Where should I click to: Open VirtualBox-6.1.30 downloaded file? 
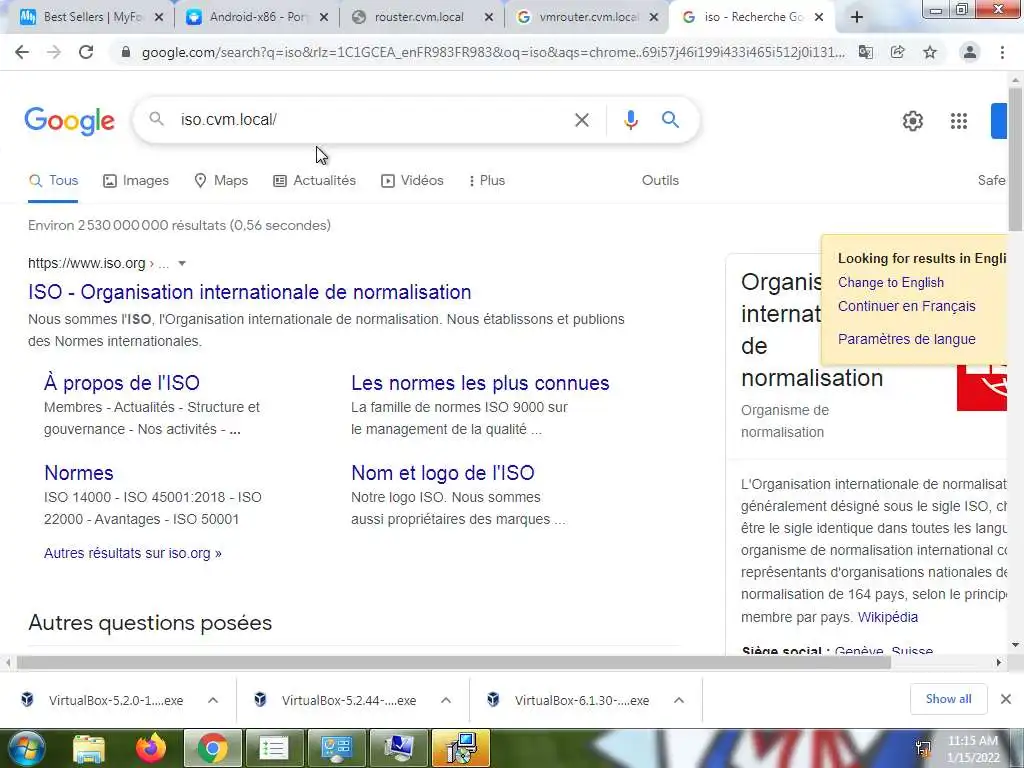tap(582, 700)
